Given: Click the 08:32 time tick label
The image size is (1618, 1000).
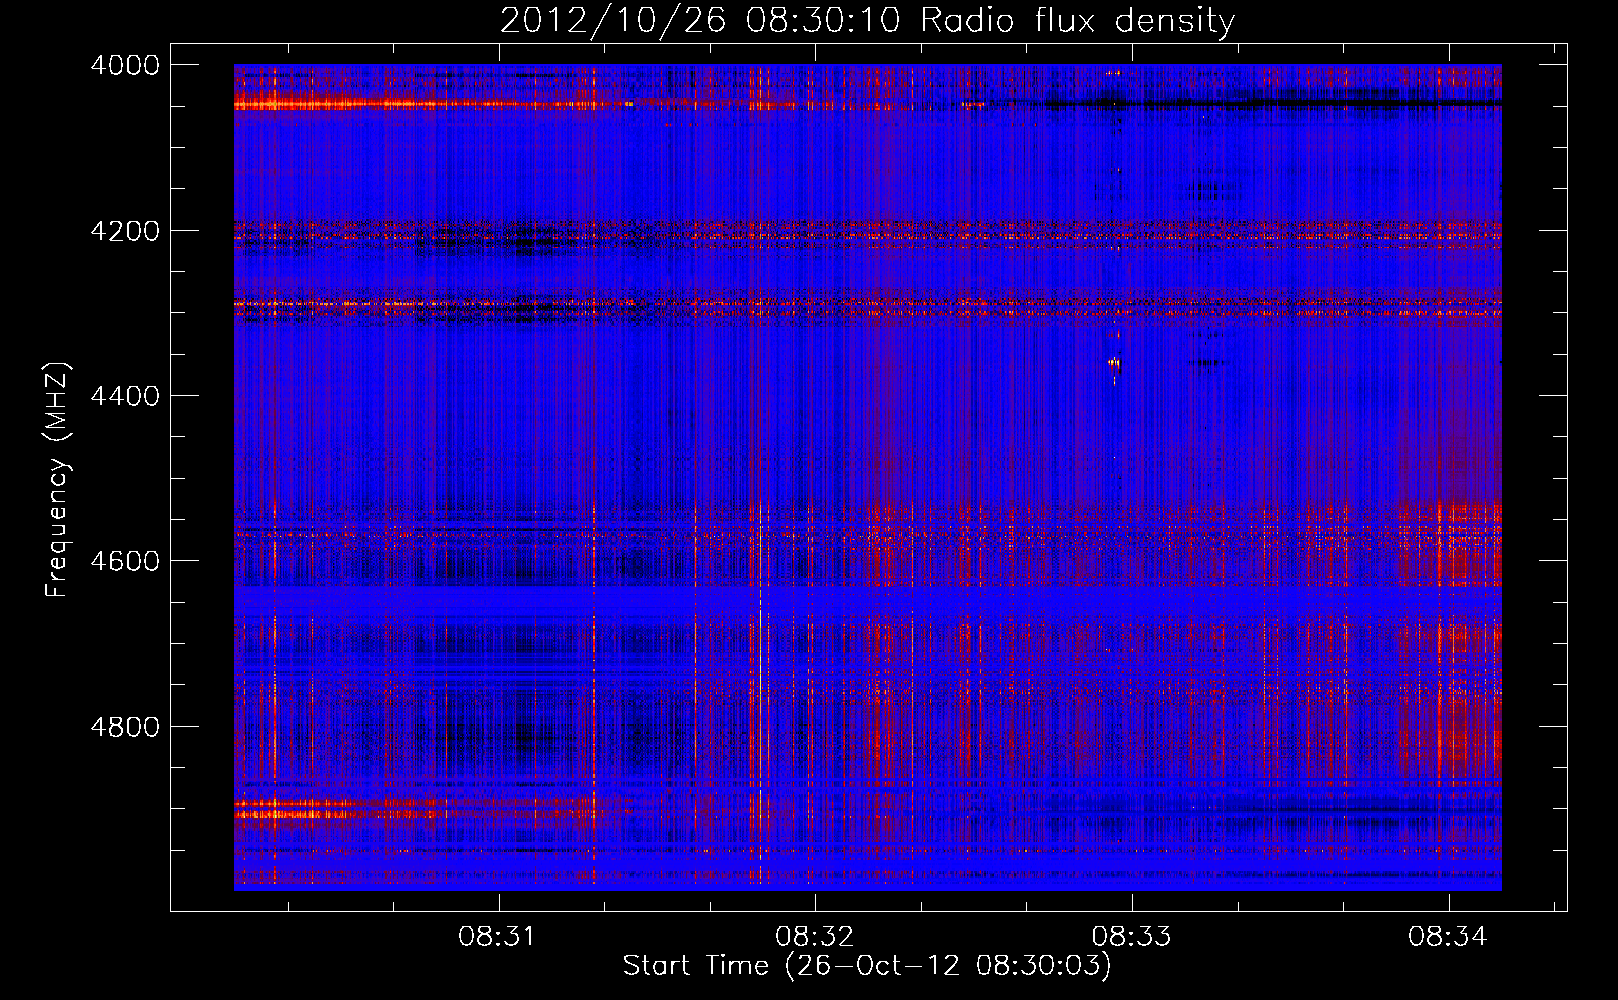Looking at the screenshot, I should point(815,937).
